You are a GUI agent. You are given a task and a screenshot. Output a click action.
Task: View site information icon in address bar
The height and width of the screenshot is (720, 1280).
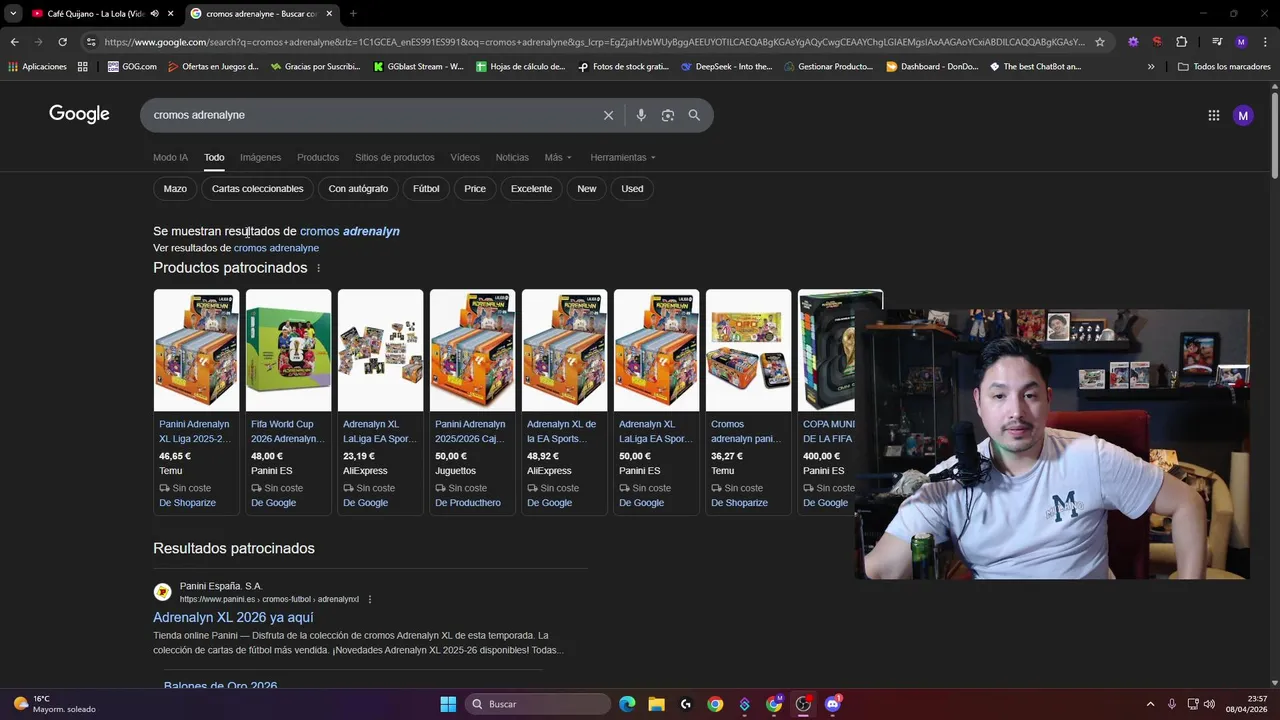91,42
